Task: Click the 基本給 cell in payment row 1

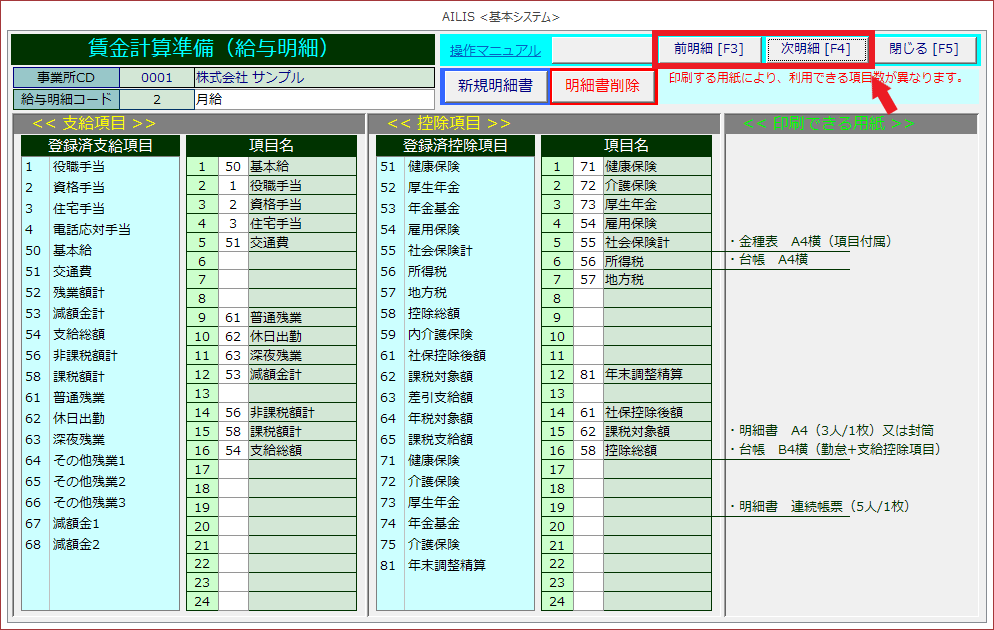Action: [301, 167]
